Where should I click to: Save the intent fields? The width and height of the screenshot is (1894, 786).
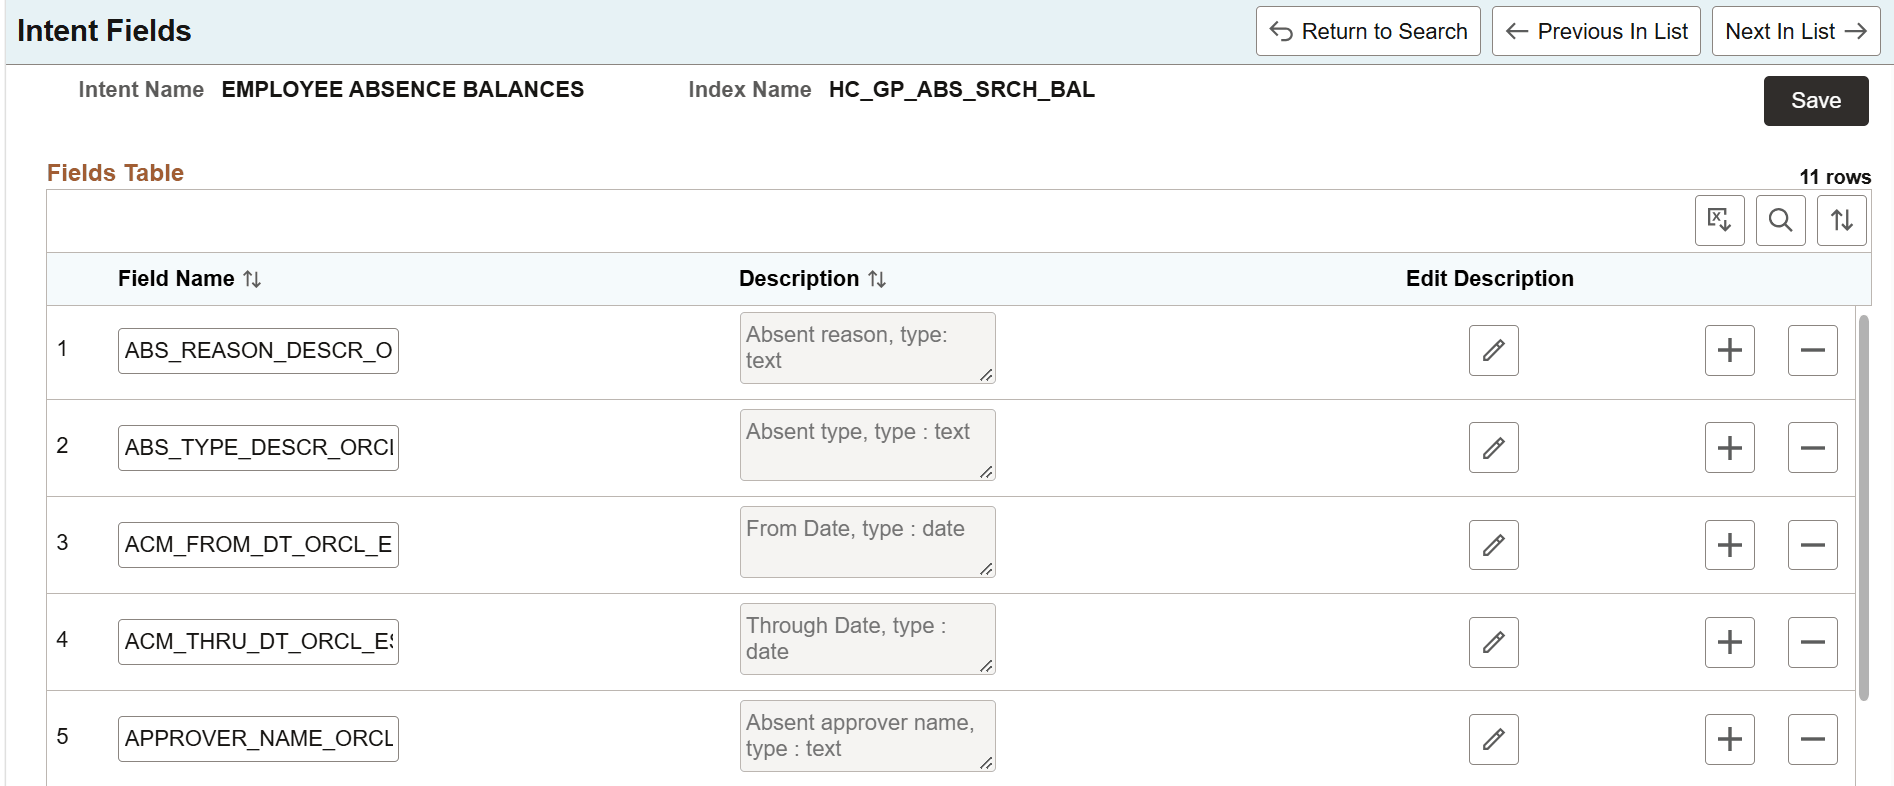pyautogui.click(x=1816, y=101)
